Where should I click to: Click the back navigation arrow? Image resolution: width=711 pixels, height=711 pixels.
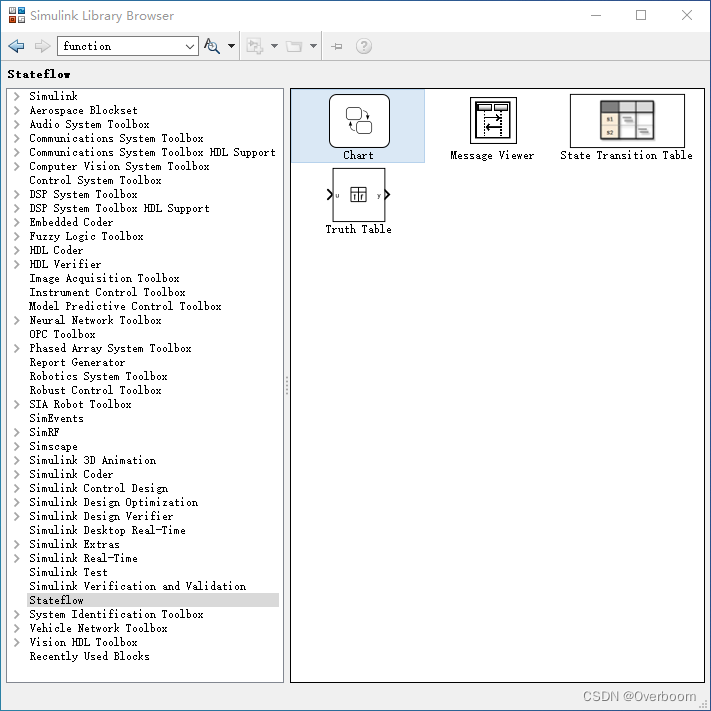coord(17,46)
